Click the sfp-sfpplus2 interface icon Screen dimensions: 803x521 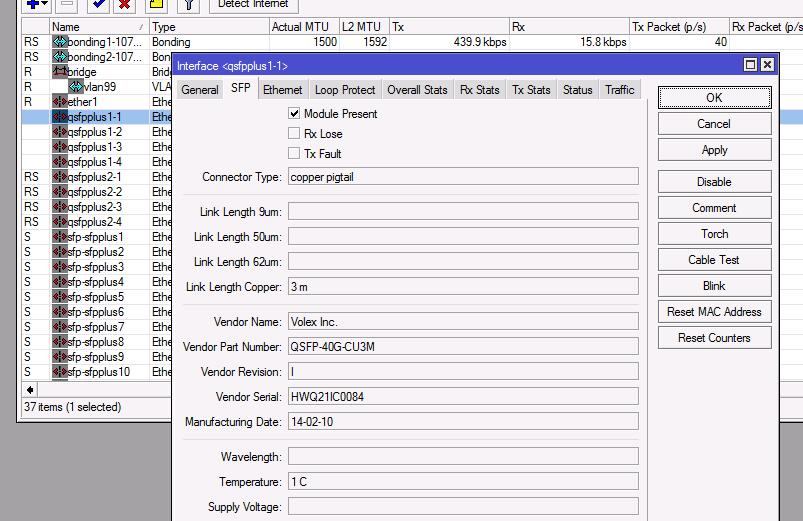[x=59, y=252]
